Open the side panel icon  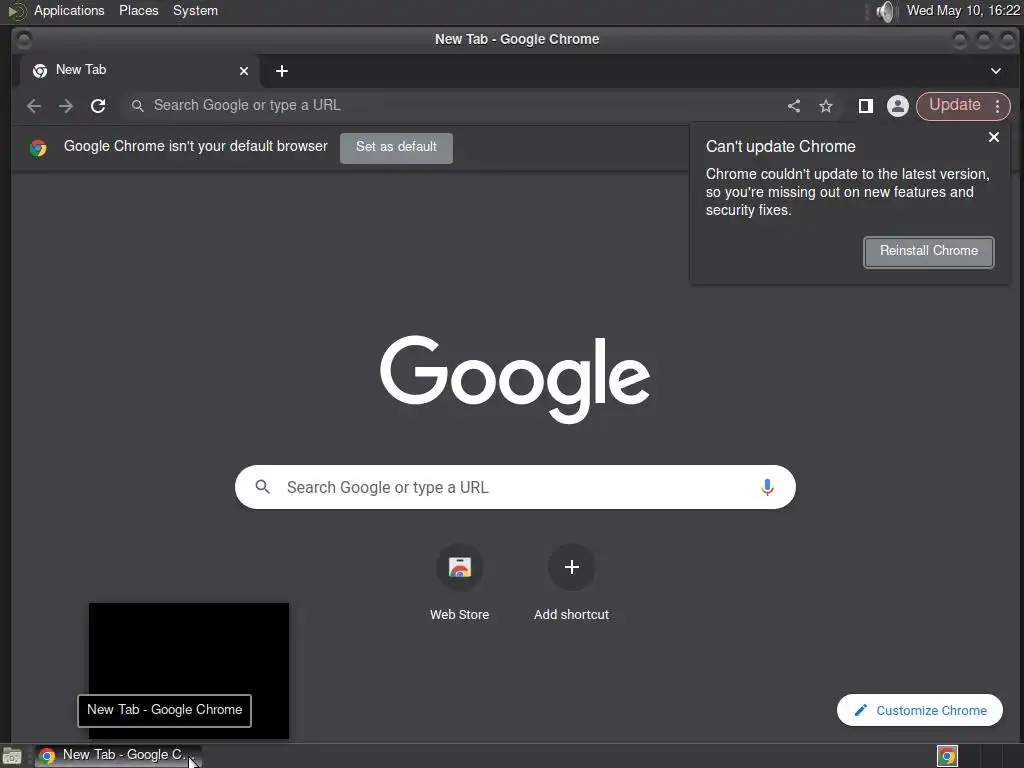(865, 106)
